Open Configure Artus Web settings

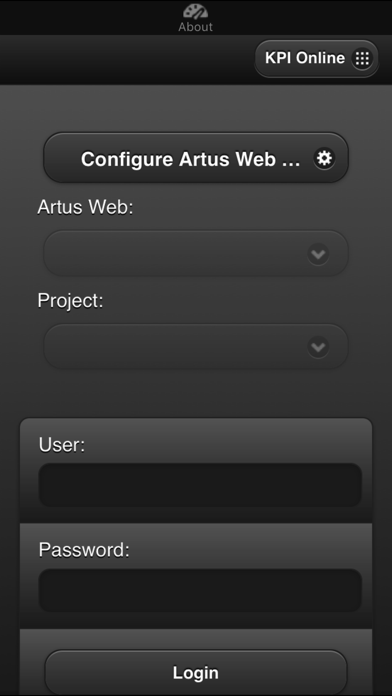196,158
